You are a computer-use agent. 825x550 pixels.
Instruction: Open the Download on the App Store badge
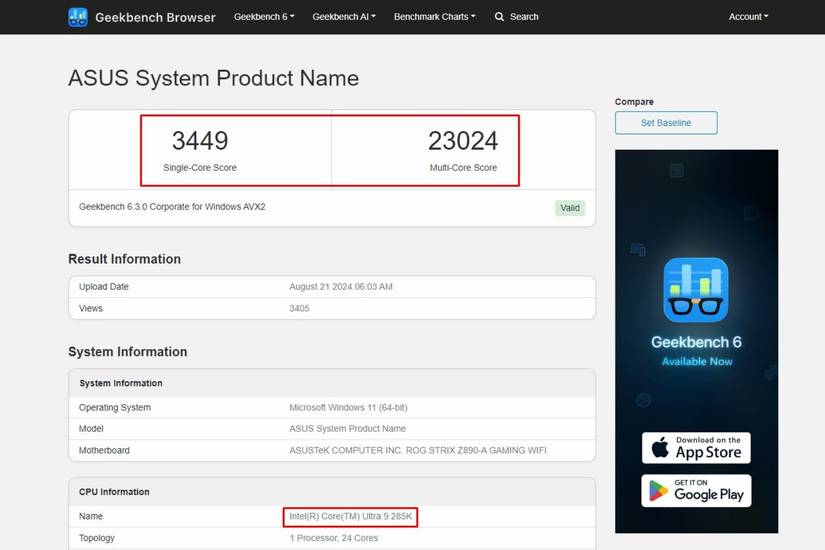[696, 448]
